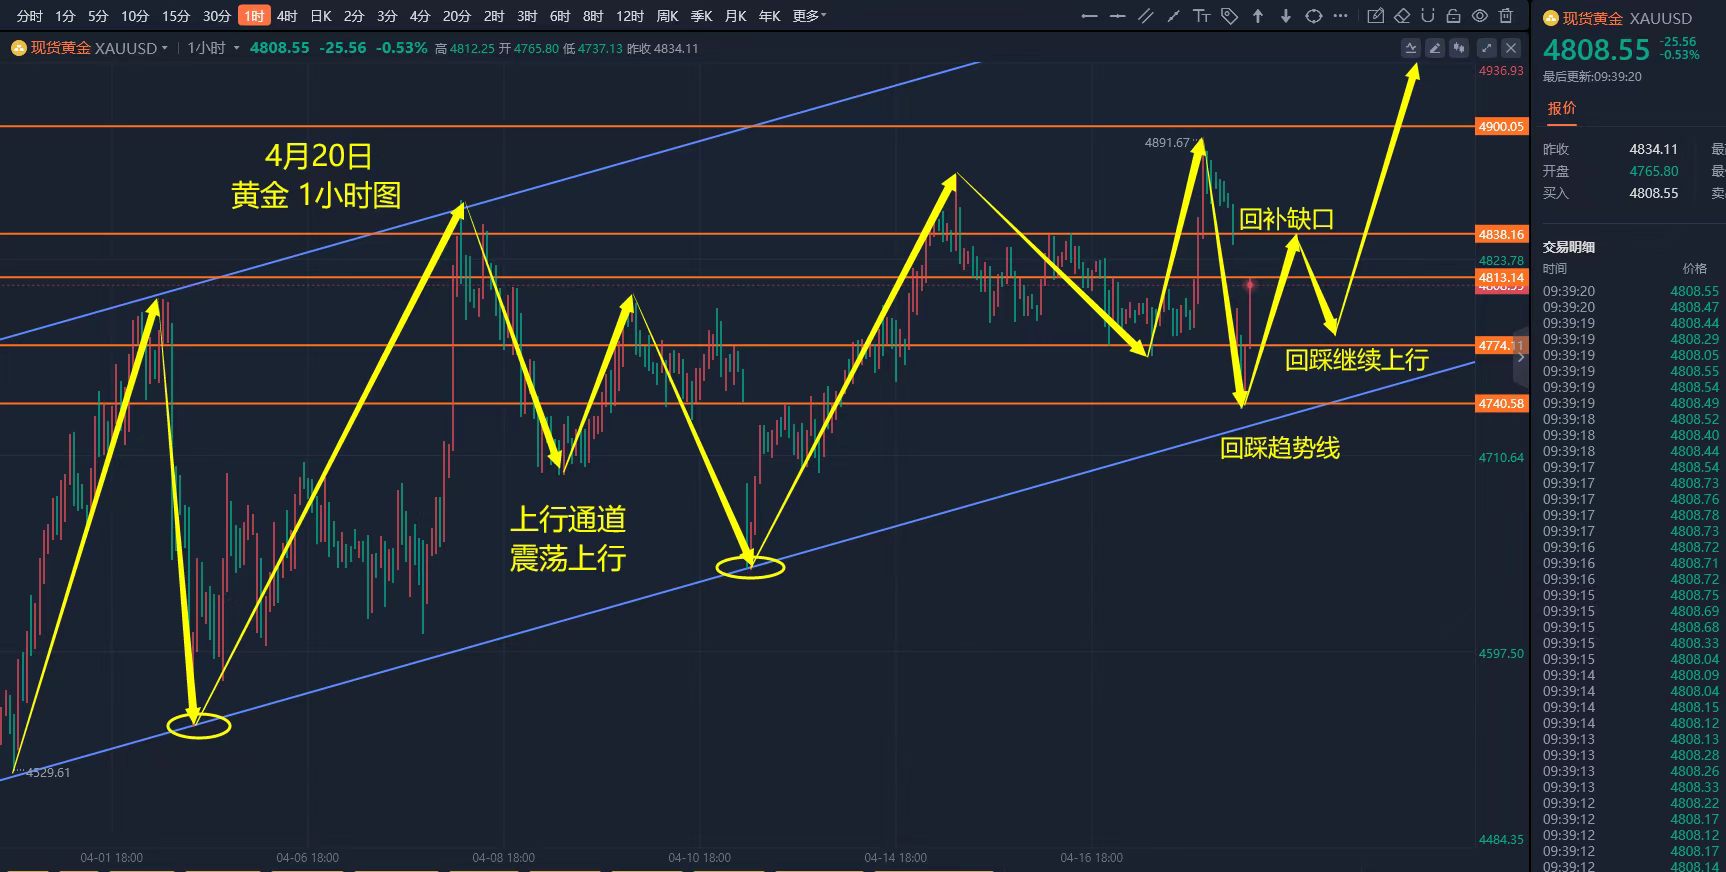This screenshot has height=872, width=1726.
Task: Select the horizontal line drawing tool
Action: click(1118, 16)
